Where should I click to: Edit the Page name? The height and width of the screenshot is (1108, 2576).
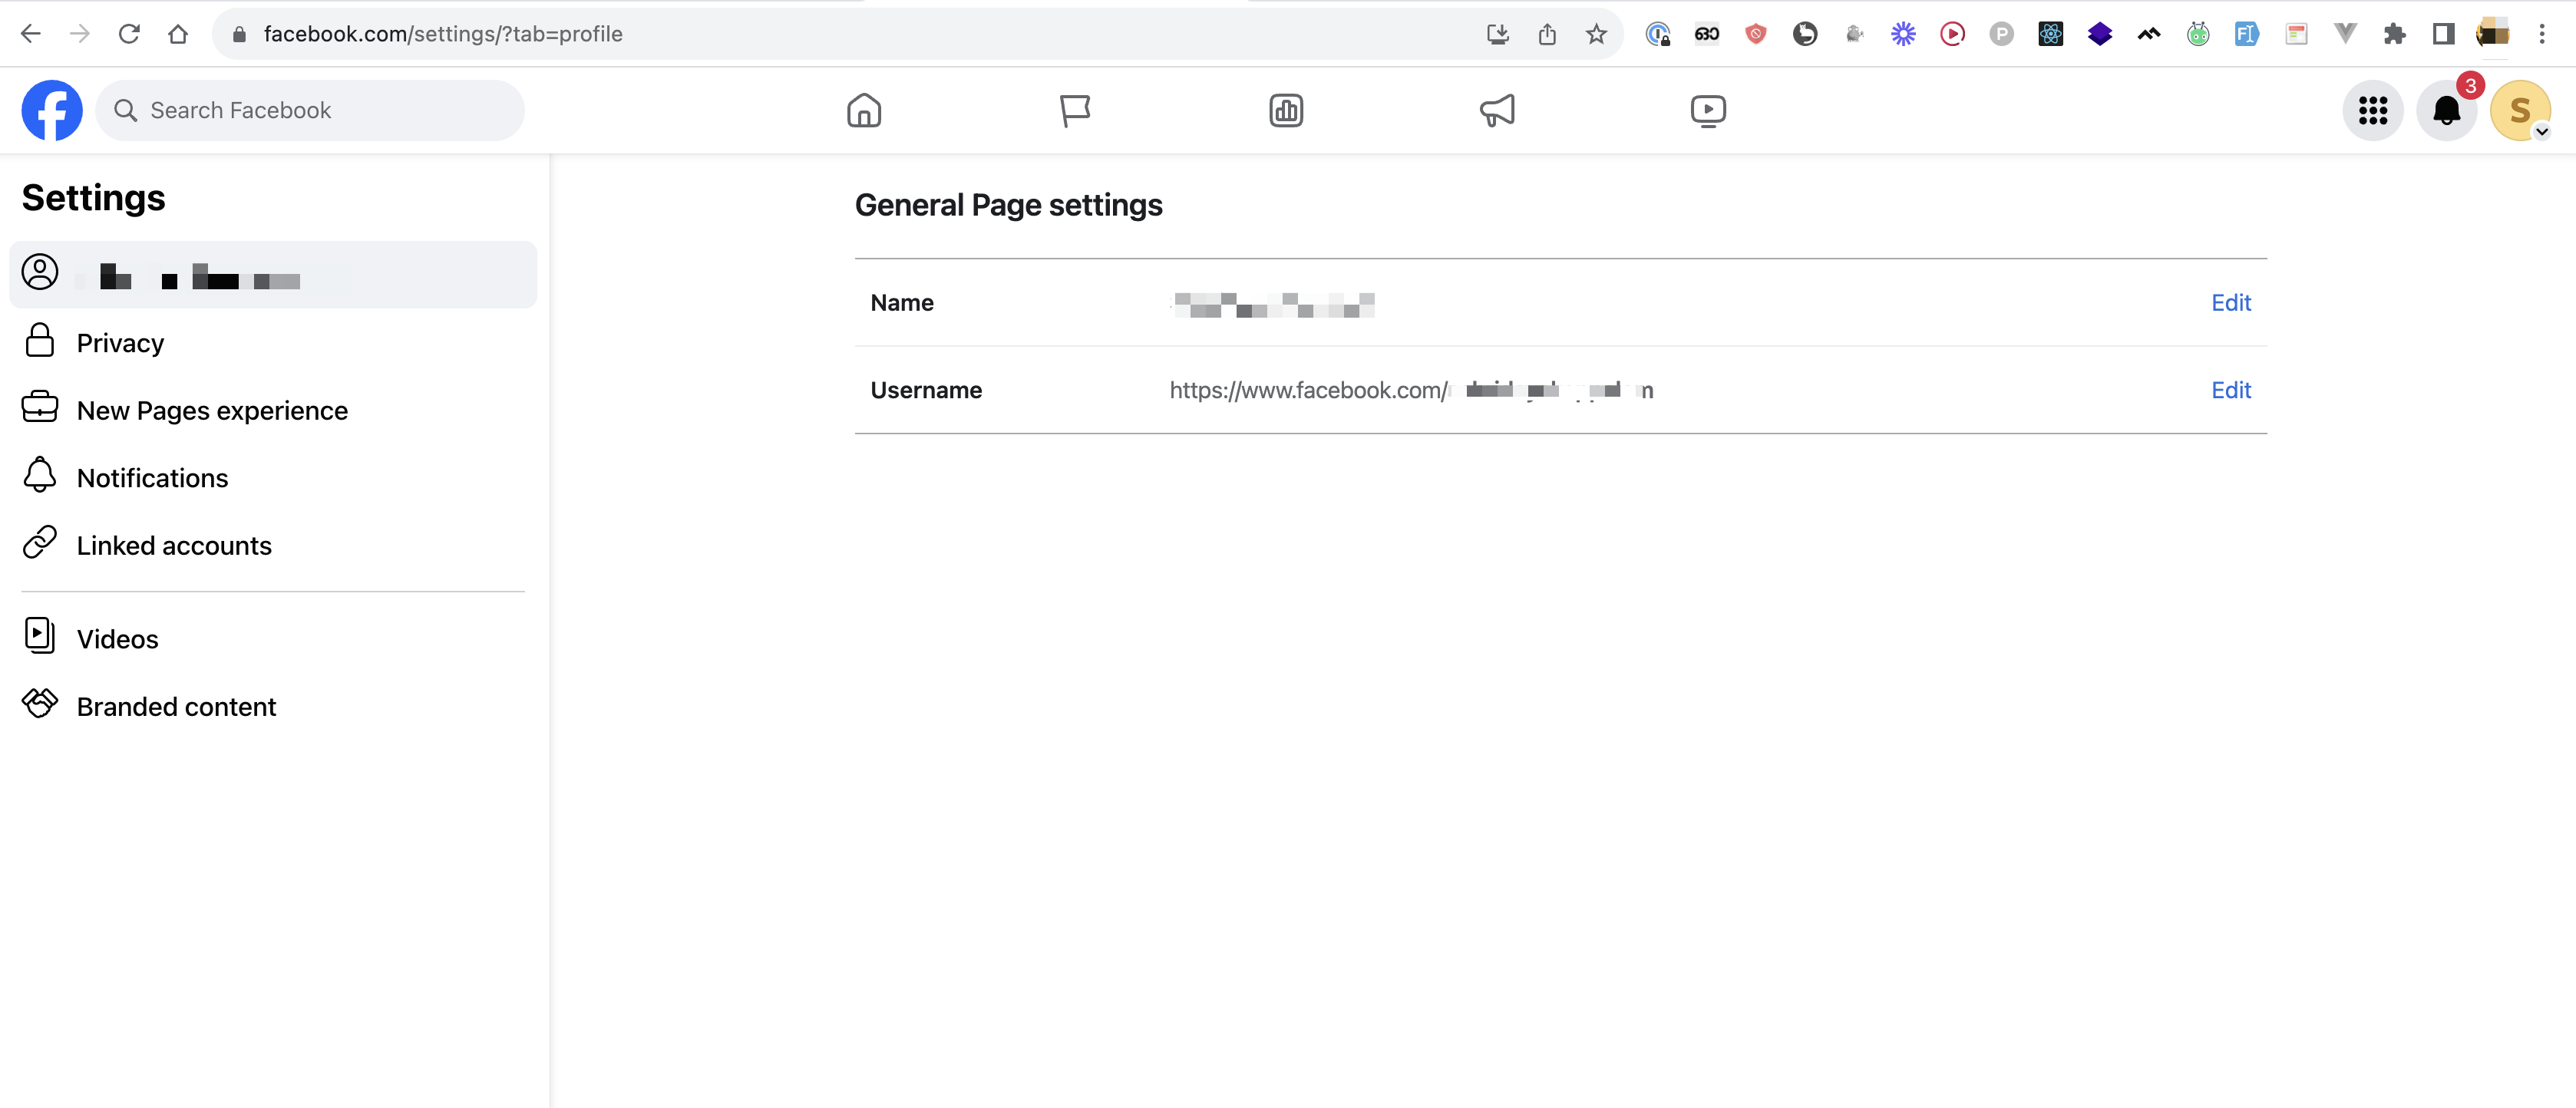coord(2230,302)
